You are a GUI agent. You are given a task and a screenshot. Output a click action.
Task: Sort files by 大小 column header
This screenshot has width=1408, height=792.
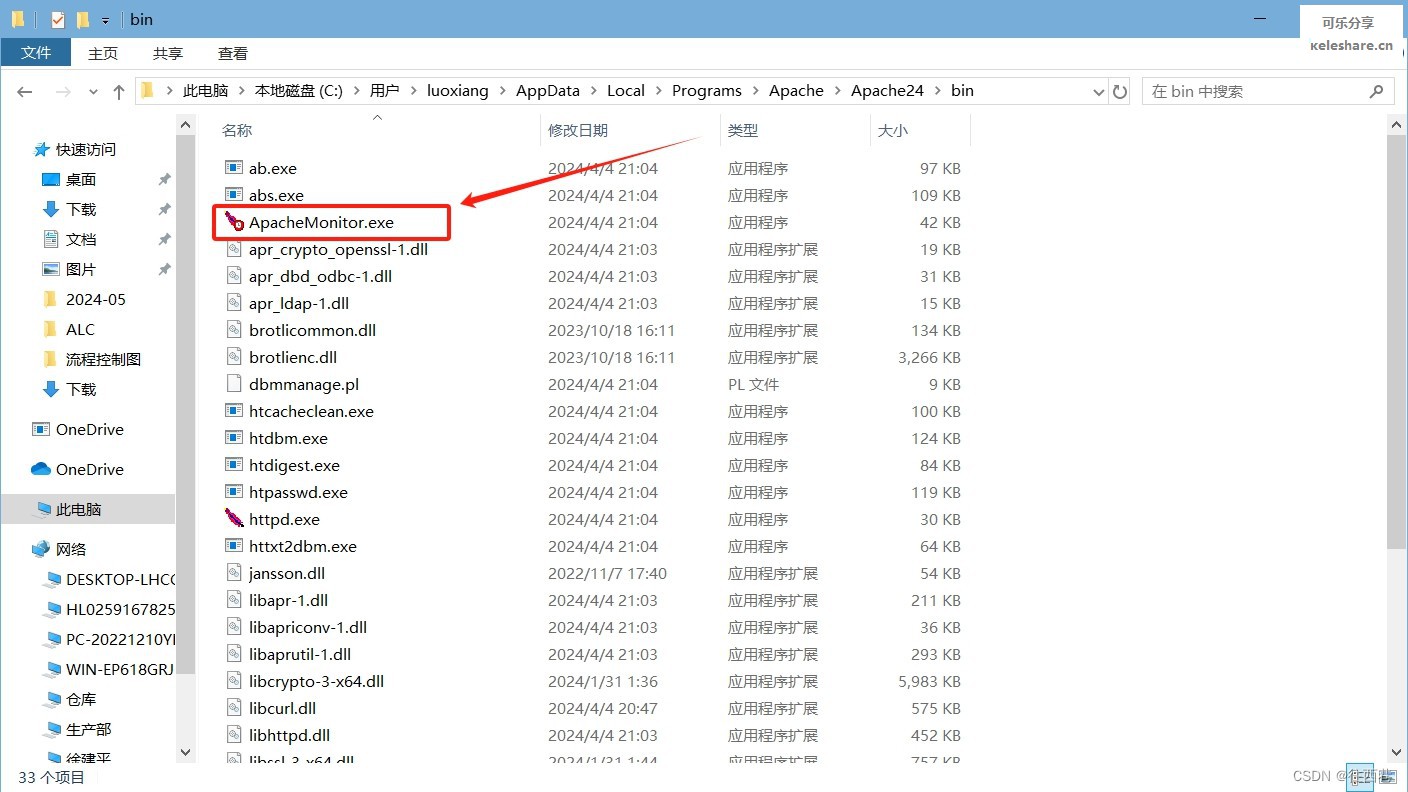click(x=892, y=130)
